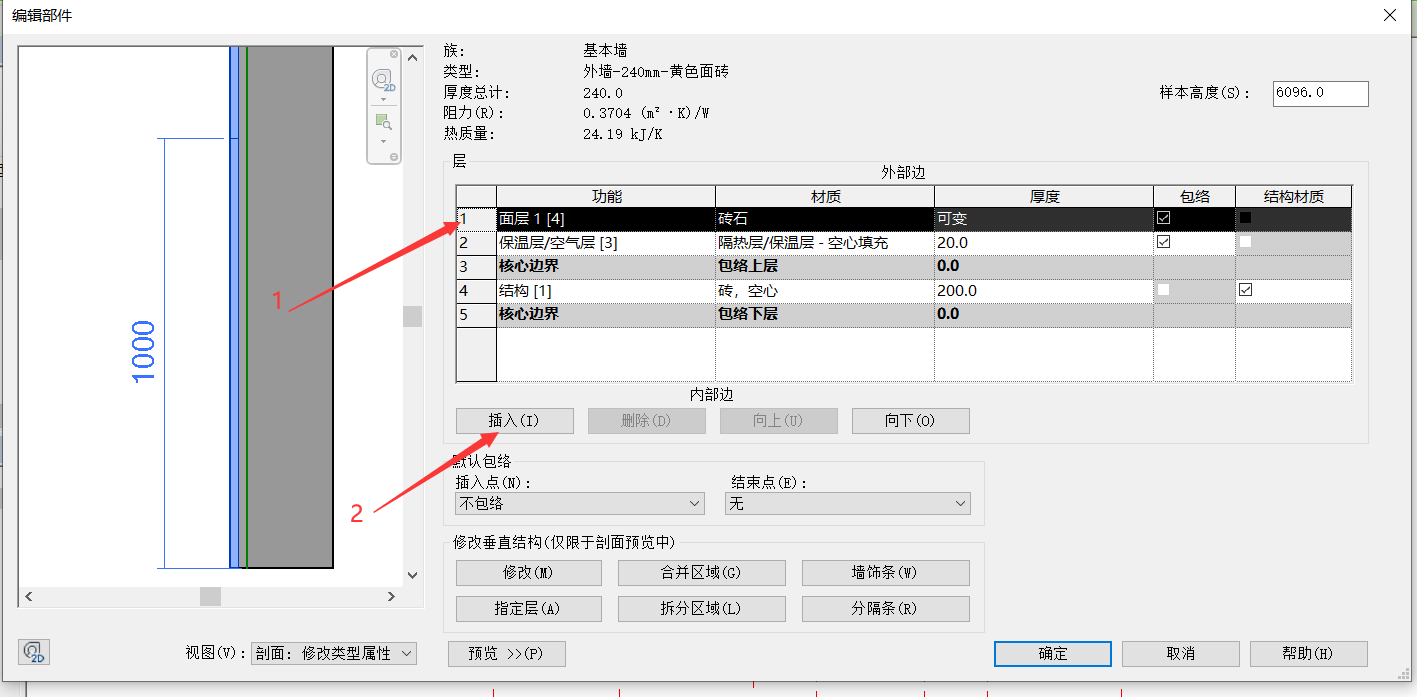Toggle 结构材质 checkbox for 结构 [1] row
1417x697 pixels.
[x=1245, y=290]
